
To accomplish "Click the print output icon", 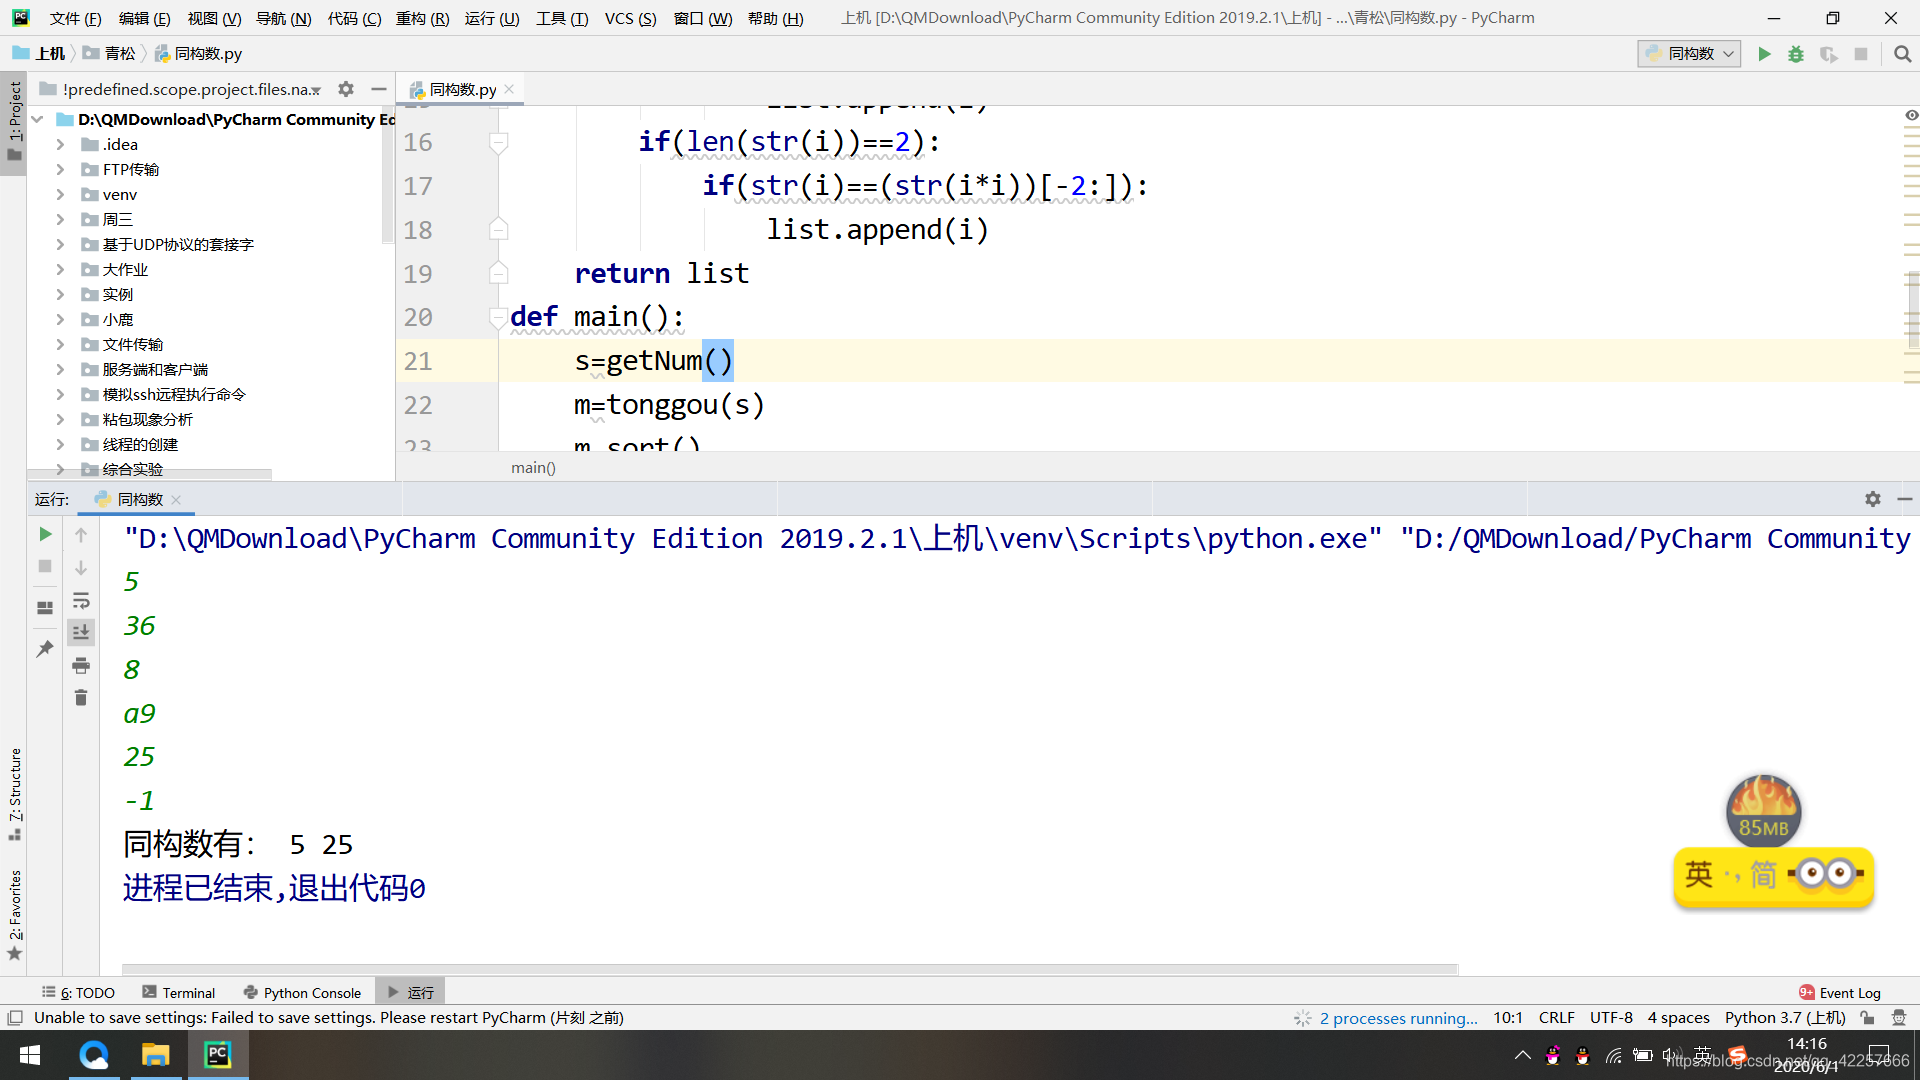I will pyautogui.click(x=81, y=666).
